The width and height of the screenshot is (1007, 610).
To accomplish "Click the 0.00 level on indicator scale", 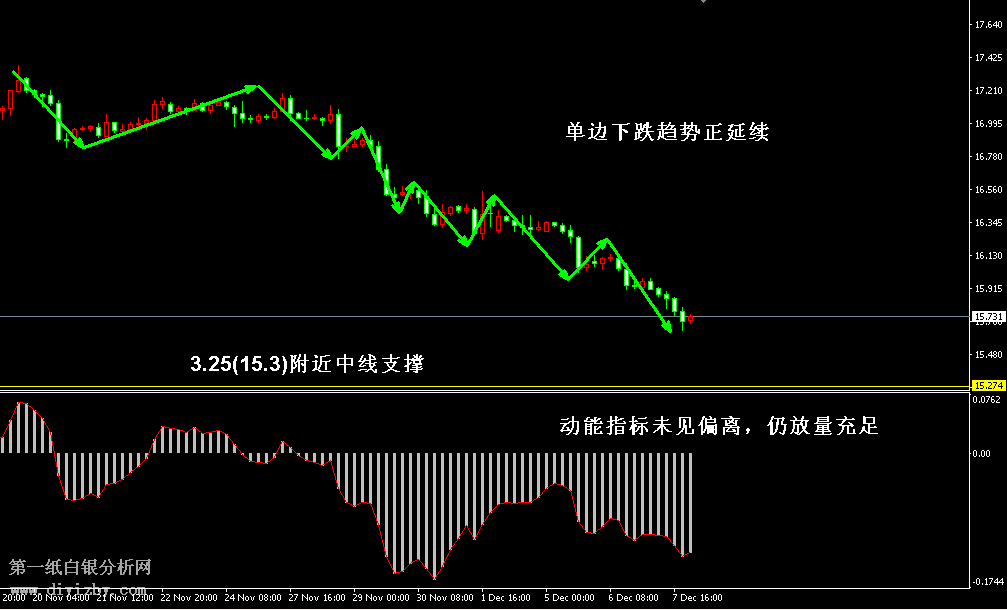I will (980, 453).
